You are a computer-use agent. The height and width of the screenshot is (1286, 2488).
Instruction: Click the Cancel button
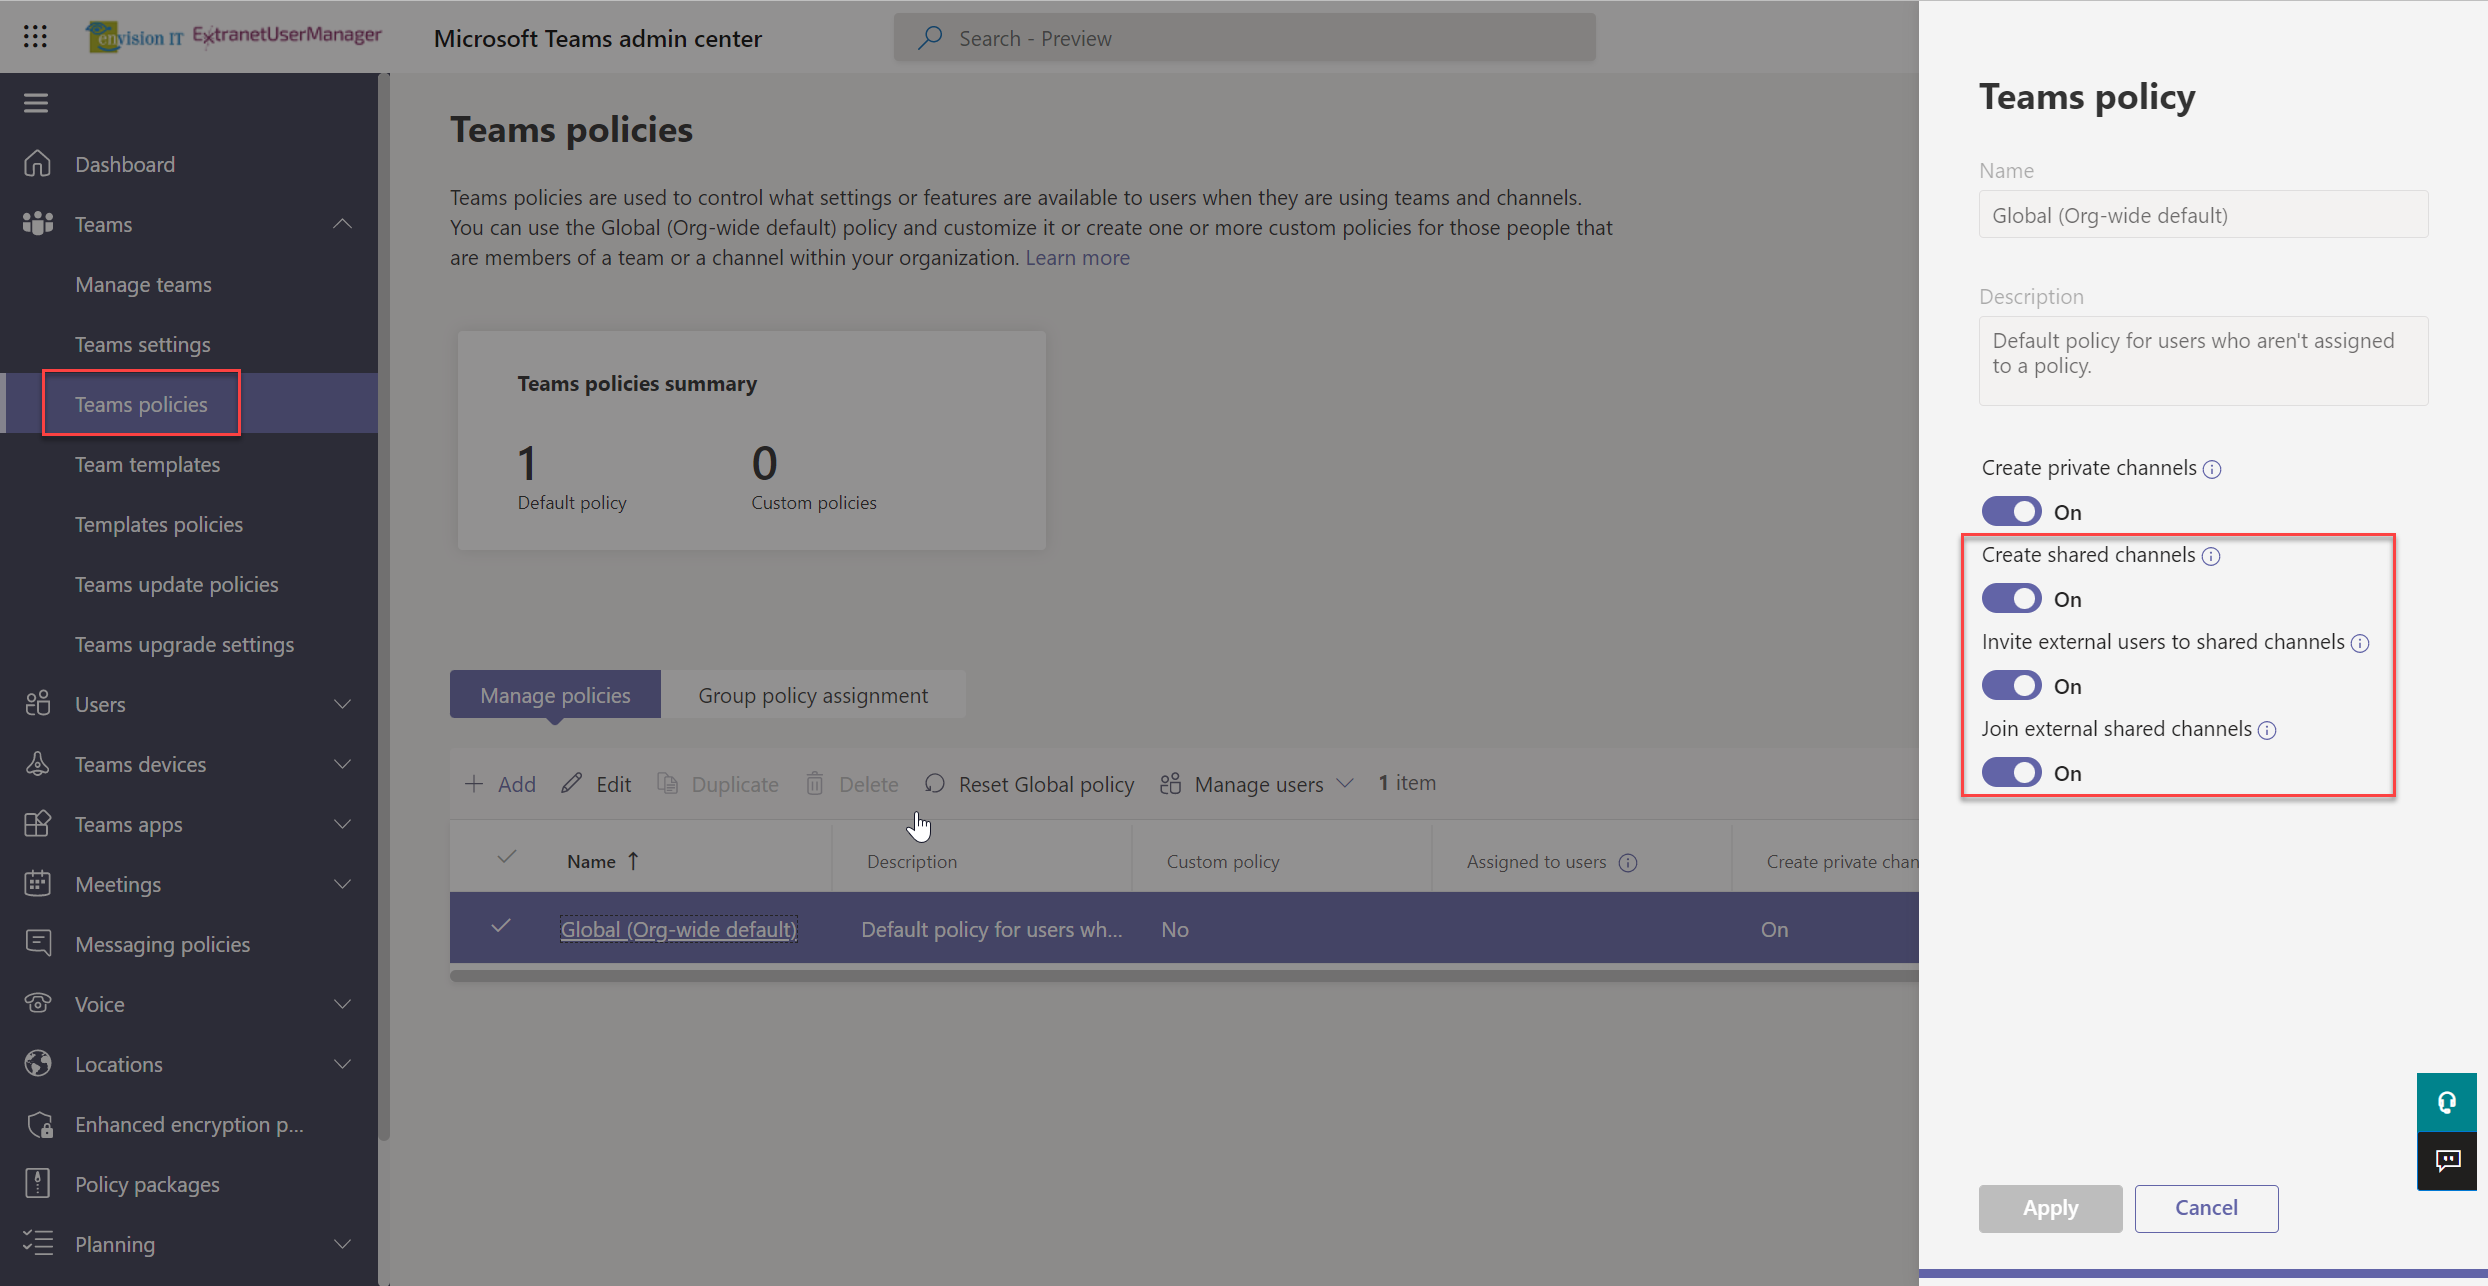tap(2206, 1208)
